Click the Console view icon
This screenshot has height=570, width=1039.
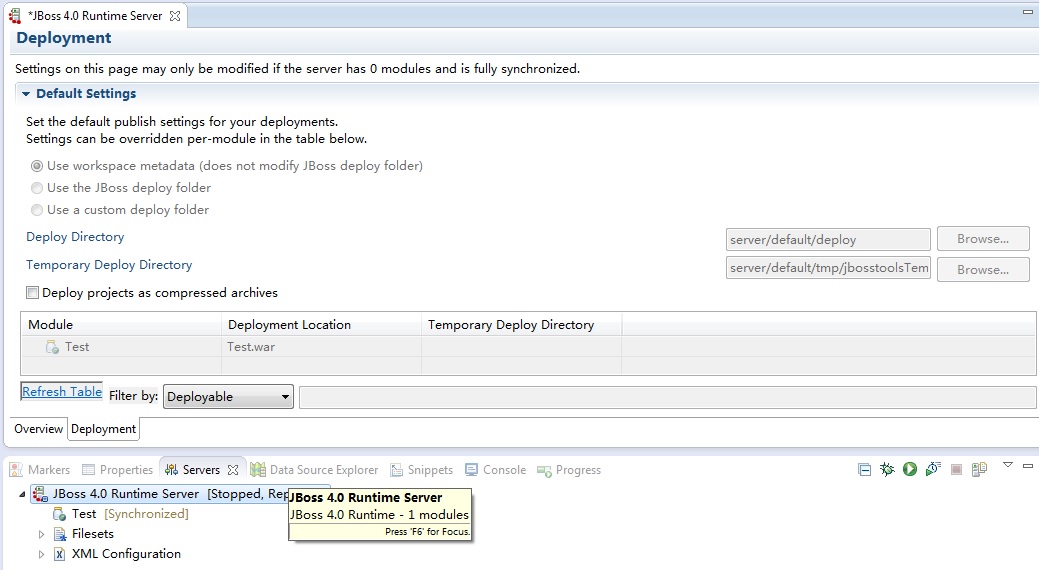tap(471, 470)
